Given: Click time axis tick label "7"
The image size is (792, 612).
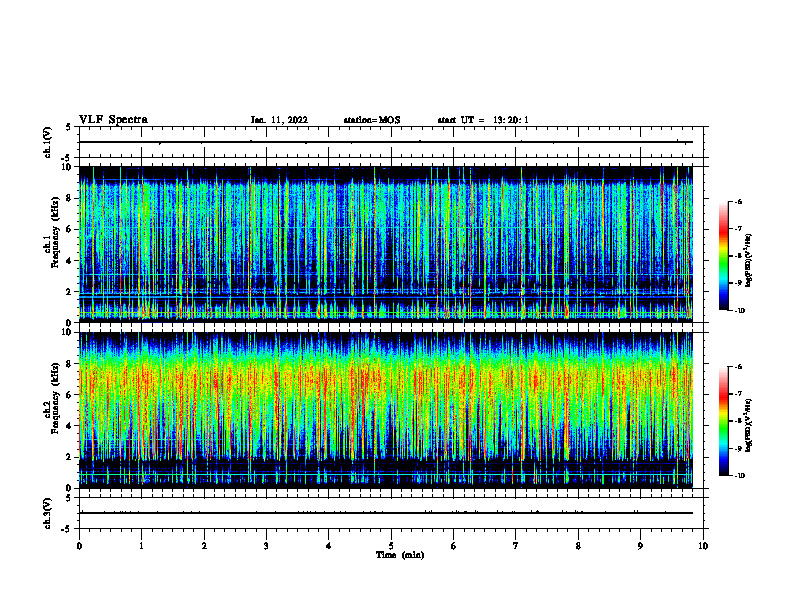Looking at the screenshot, I should (x=516, y=546).
